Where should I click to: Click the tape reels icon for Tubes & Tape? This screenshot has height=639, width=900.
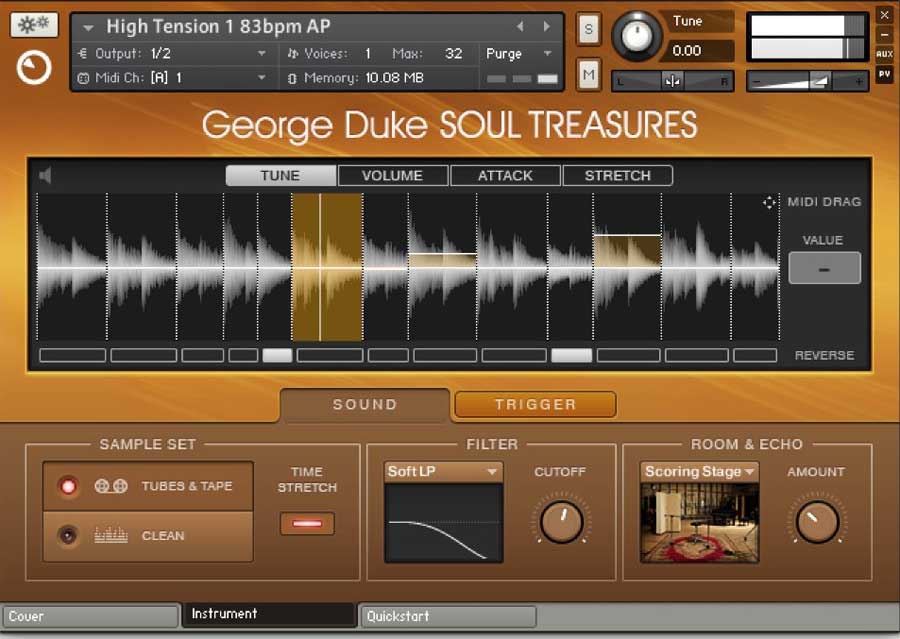pos(111,486)
